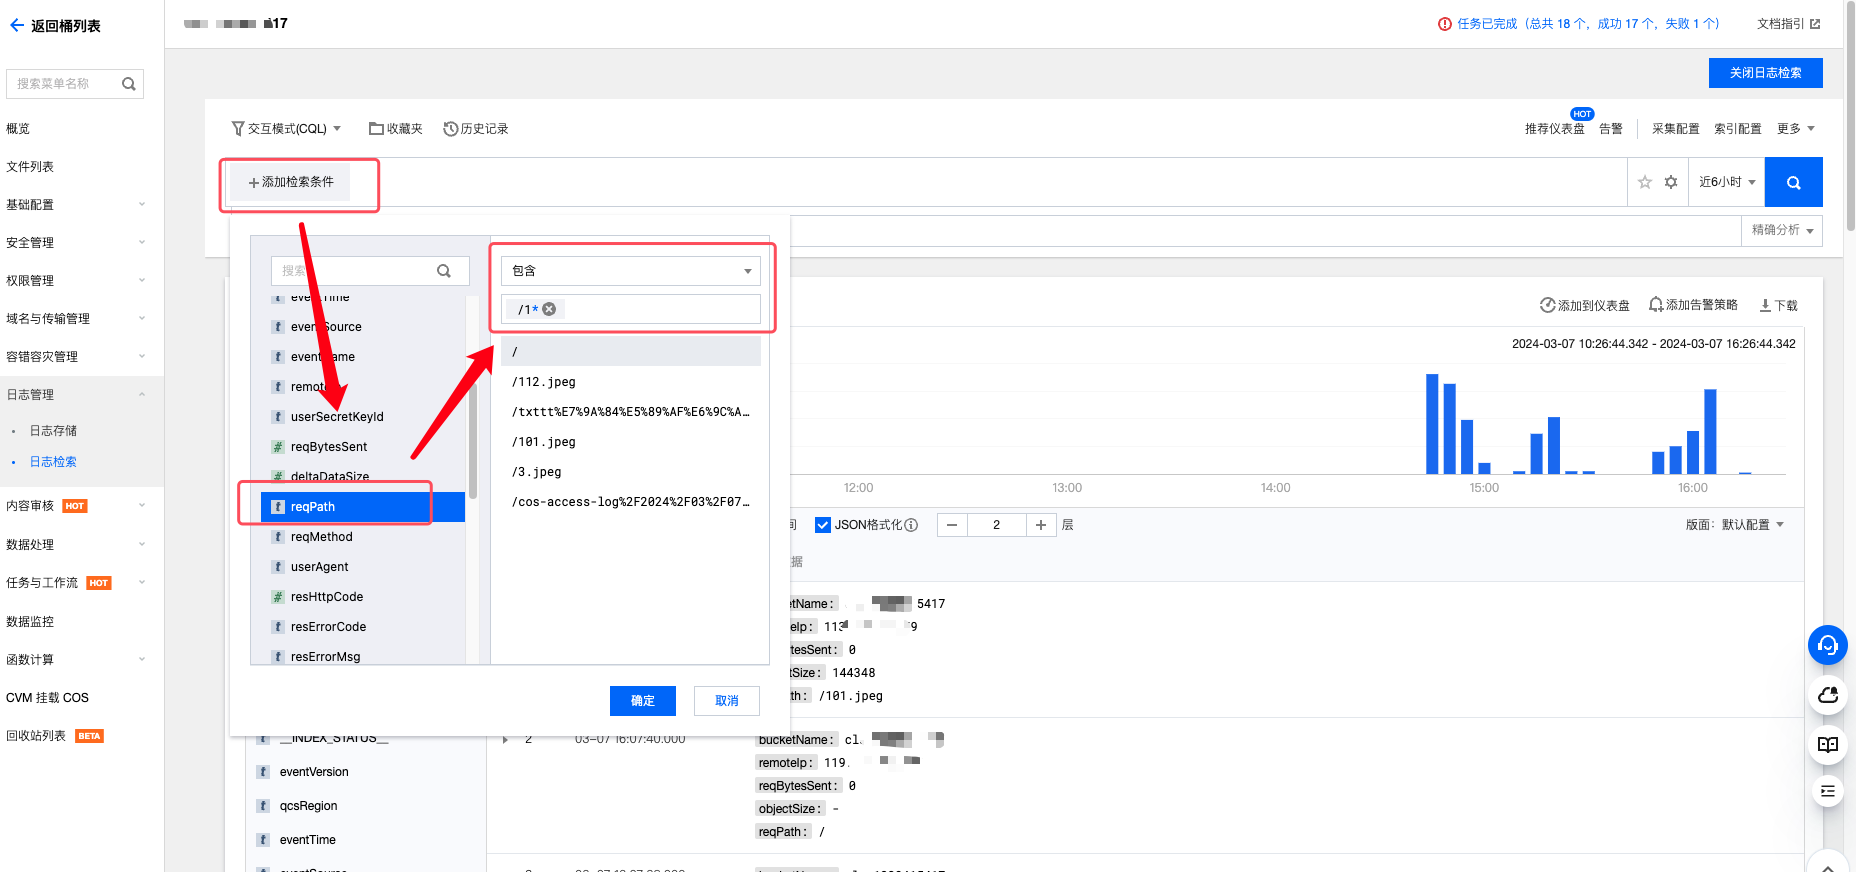The image size is (1856, 872).
Task: Select reqPath field in field list
Action: [x=363, y=507]
